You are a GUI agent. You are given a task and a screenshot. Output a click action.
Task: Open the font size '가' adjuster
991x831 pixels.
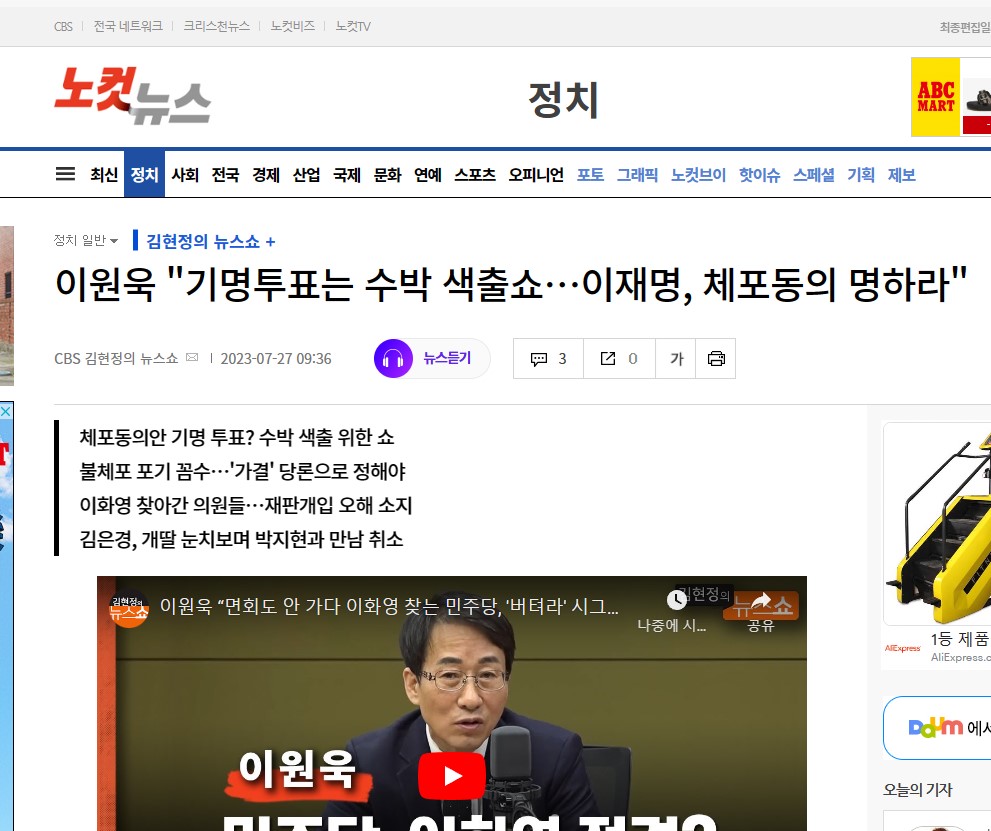tap(677, 359)
